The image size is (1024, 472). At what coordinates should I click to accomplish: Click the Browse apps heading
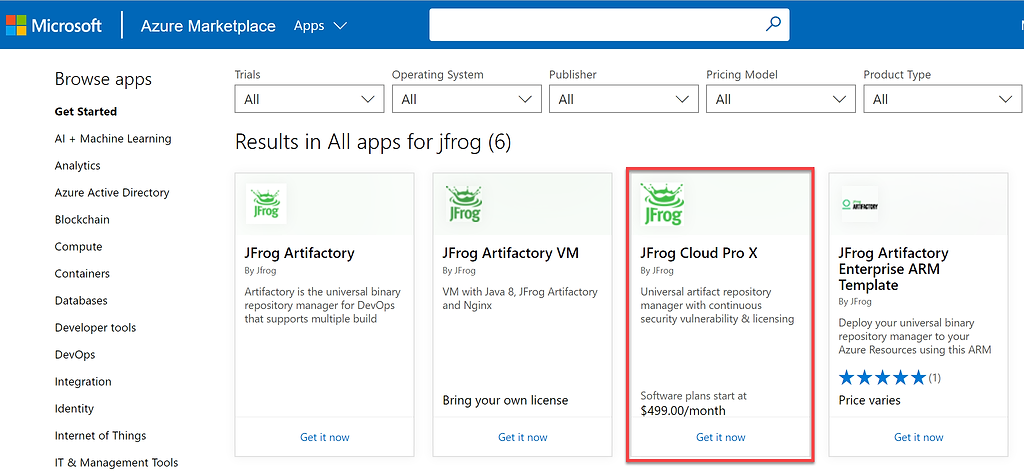103,79
